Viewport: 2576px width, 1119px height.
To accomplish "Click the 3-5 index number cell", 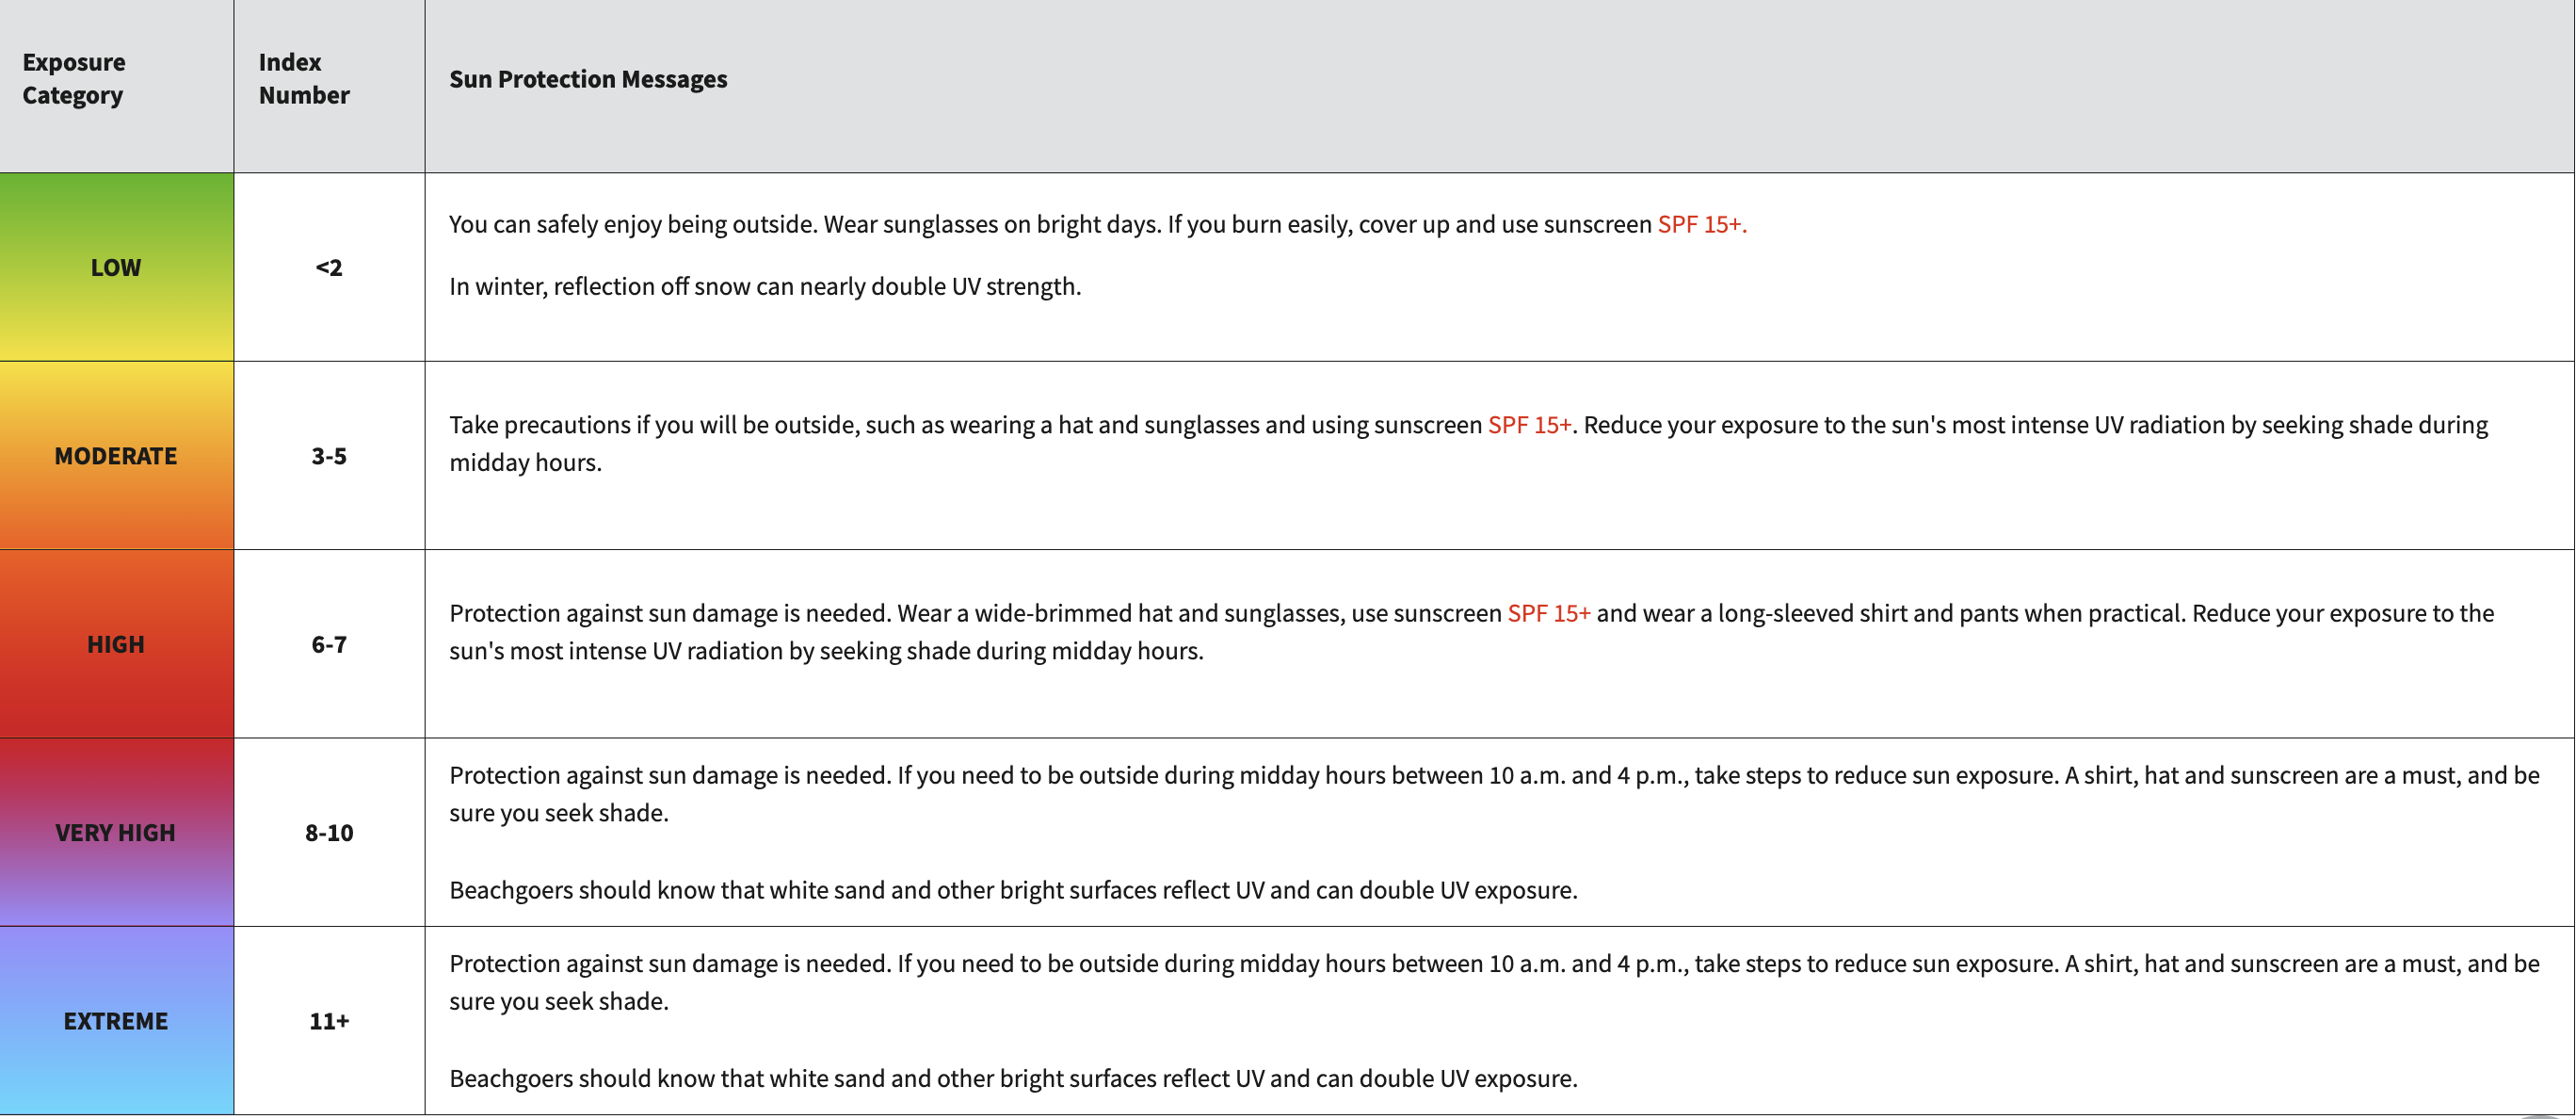I will tap(329, 456).
